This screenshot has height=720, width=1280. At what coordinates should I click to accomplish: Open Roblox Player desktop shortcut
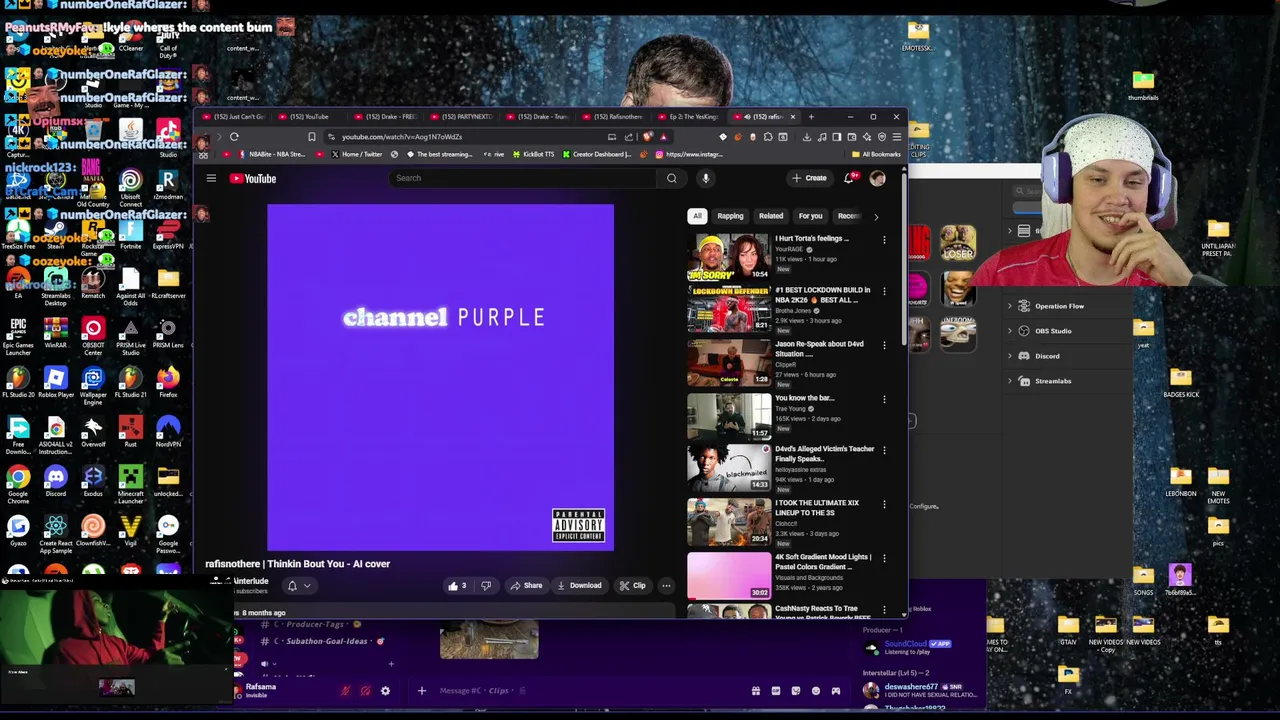tap(55, 381)
